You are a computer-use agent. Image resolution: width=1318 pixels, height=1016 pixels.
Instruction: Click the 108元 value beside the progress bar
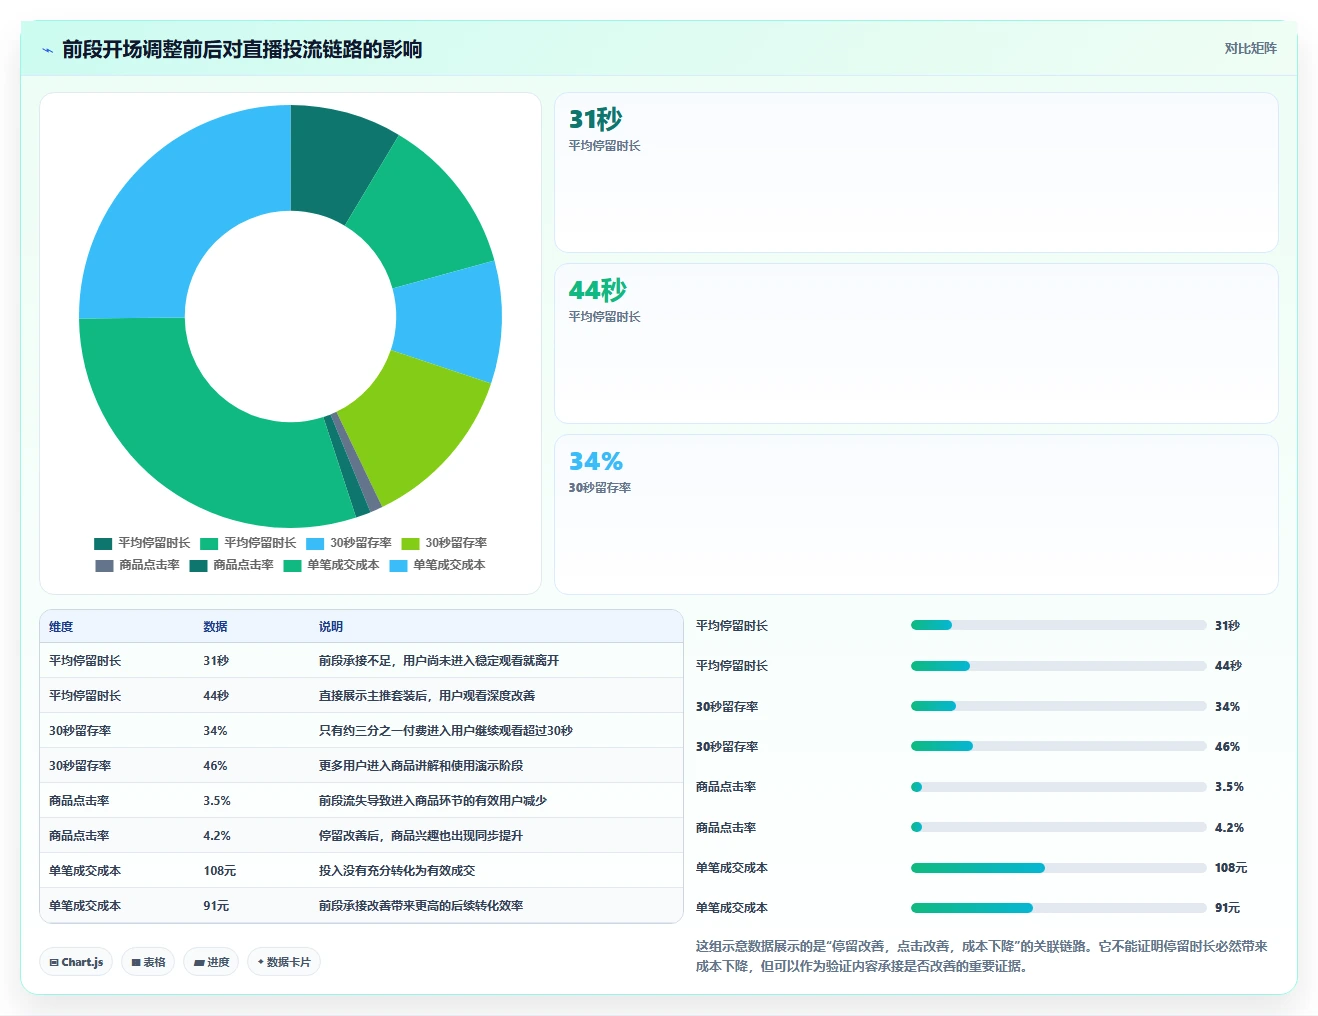tap(1231, 868)
